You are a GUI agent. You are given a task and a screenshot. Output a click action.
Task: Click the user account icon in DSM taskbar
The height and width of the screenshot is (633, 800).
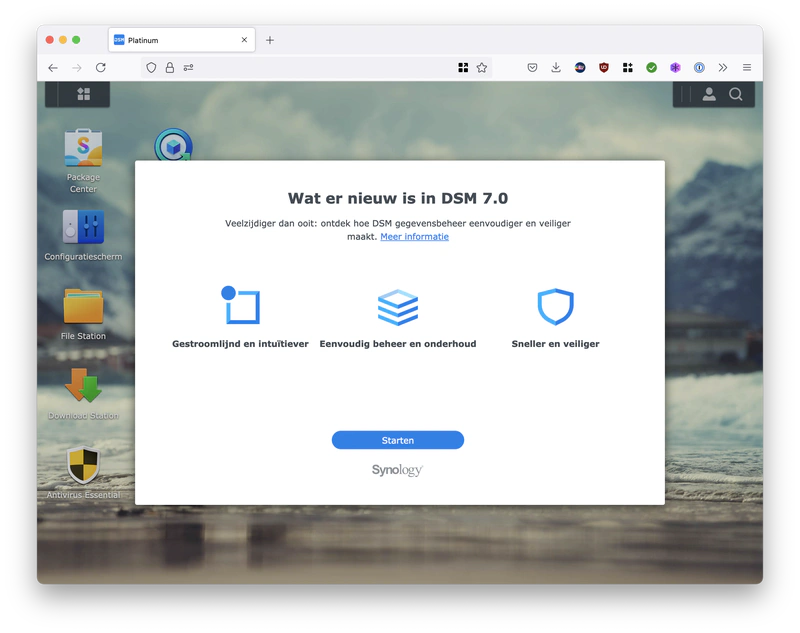tap(709, 95)
